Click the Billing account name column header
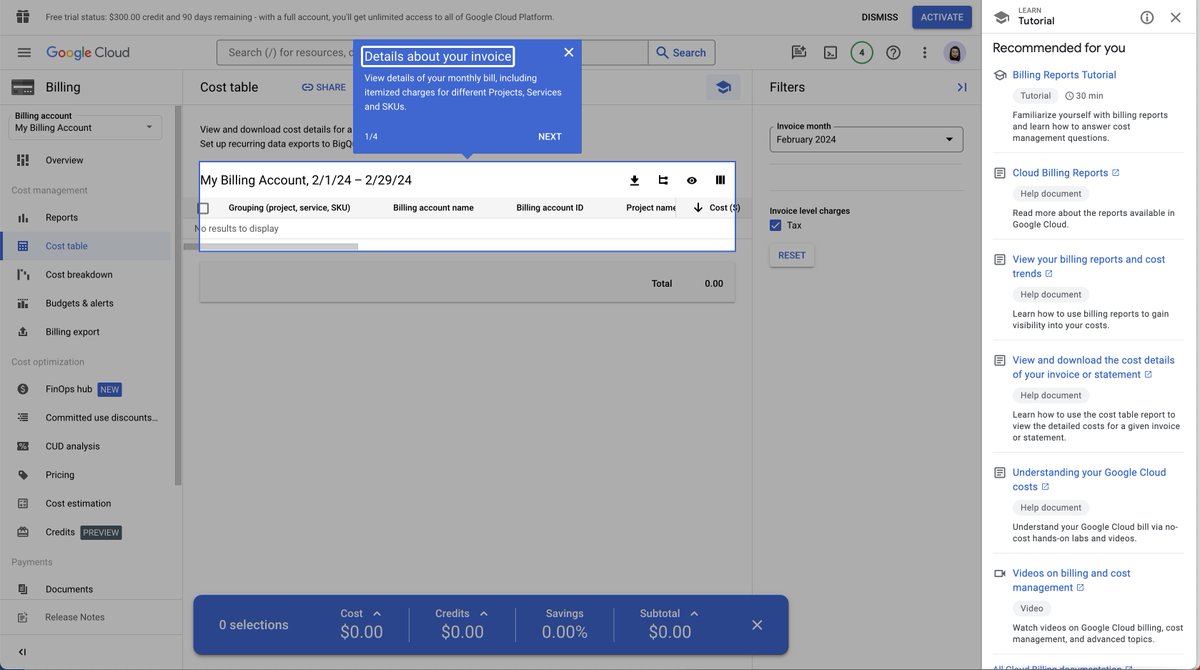Screen dimensions: 1200x670 [x=433, y=208]
